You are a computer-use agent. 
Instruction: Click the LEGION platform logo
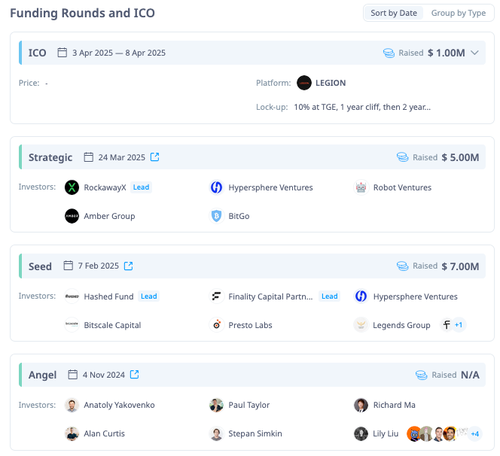[x=304, y=83]
